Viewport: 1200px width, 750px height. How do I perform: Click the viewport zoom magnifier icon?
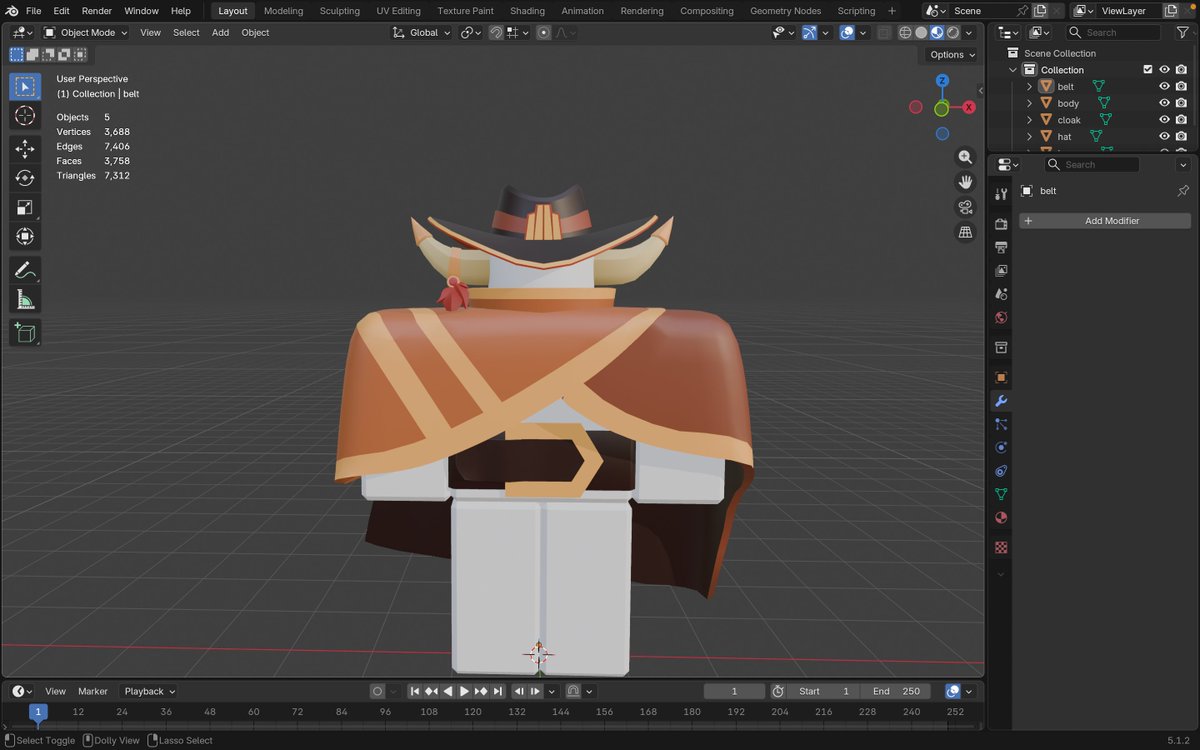[965, 157]
